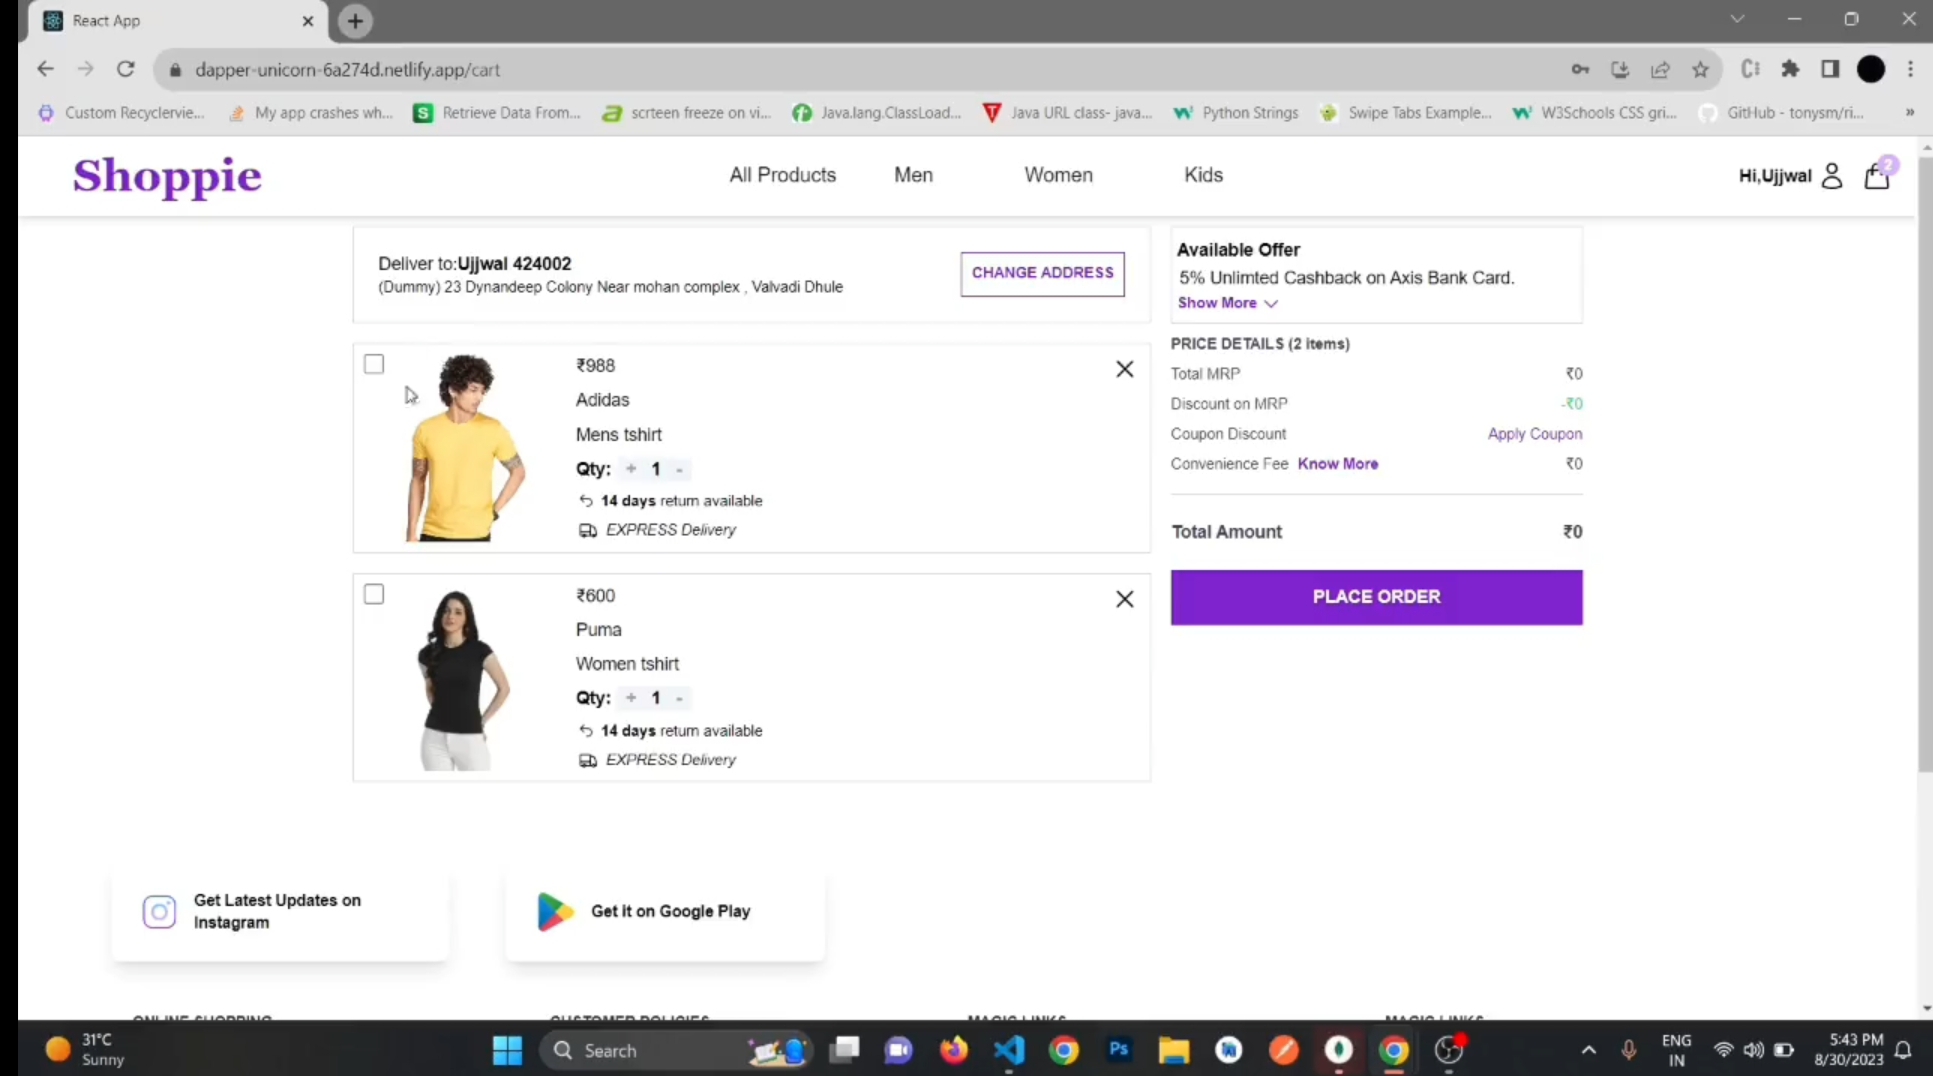This screenshot has width=1933, height=1076.
Task: Remove the Puma Women tshirt item
Action: coord(1125,599)
